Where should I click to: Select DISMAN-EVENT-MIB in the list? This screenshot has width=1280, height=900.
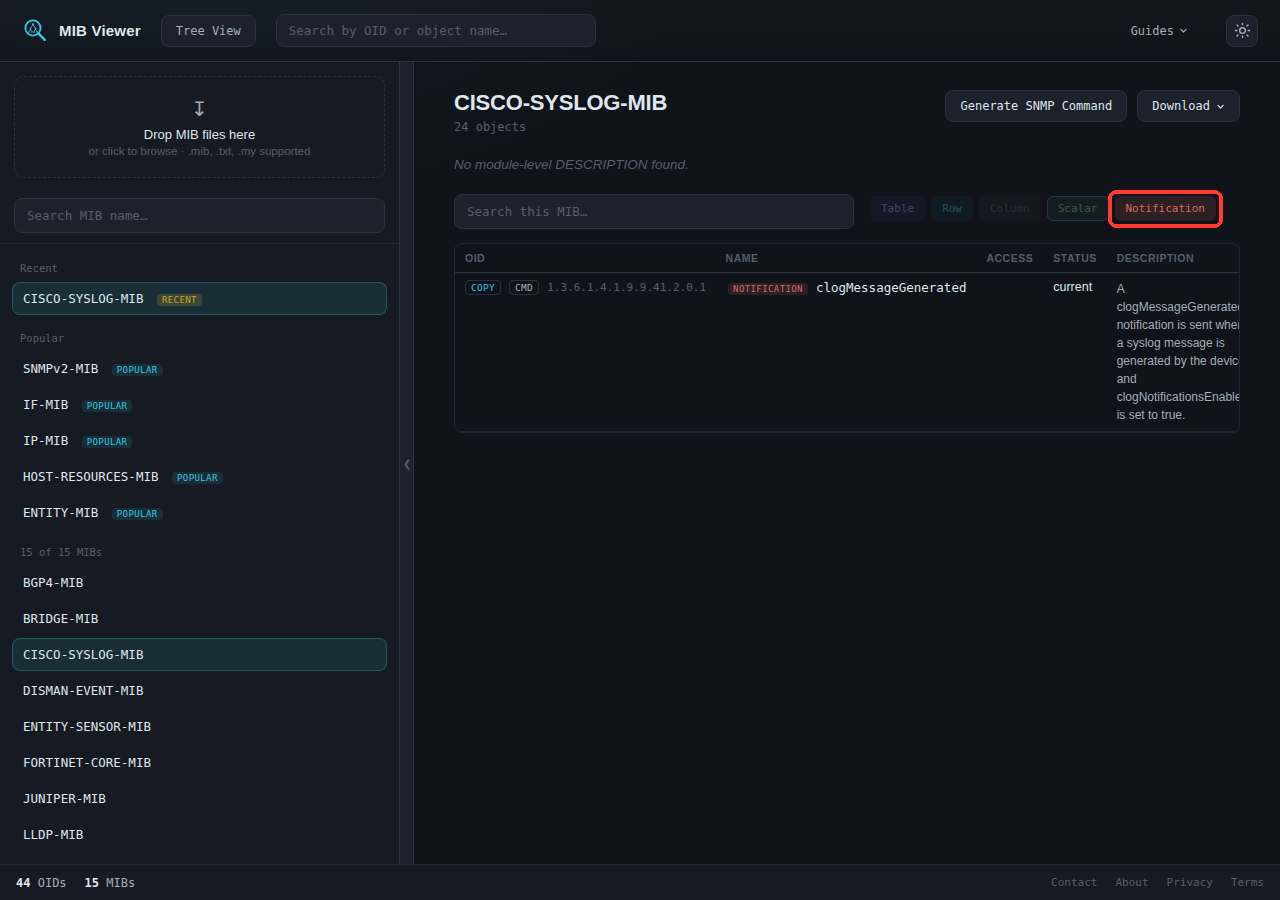pyautogui.click(x=199, y=691)
